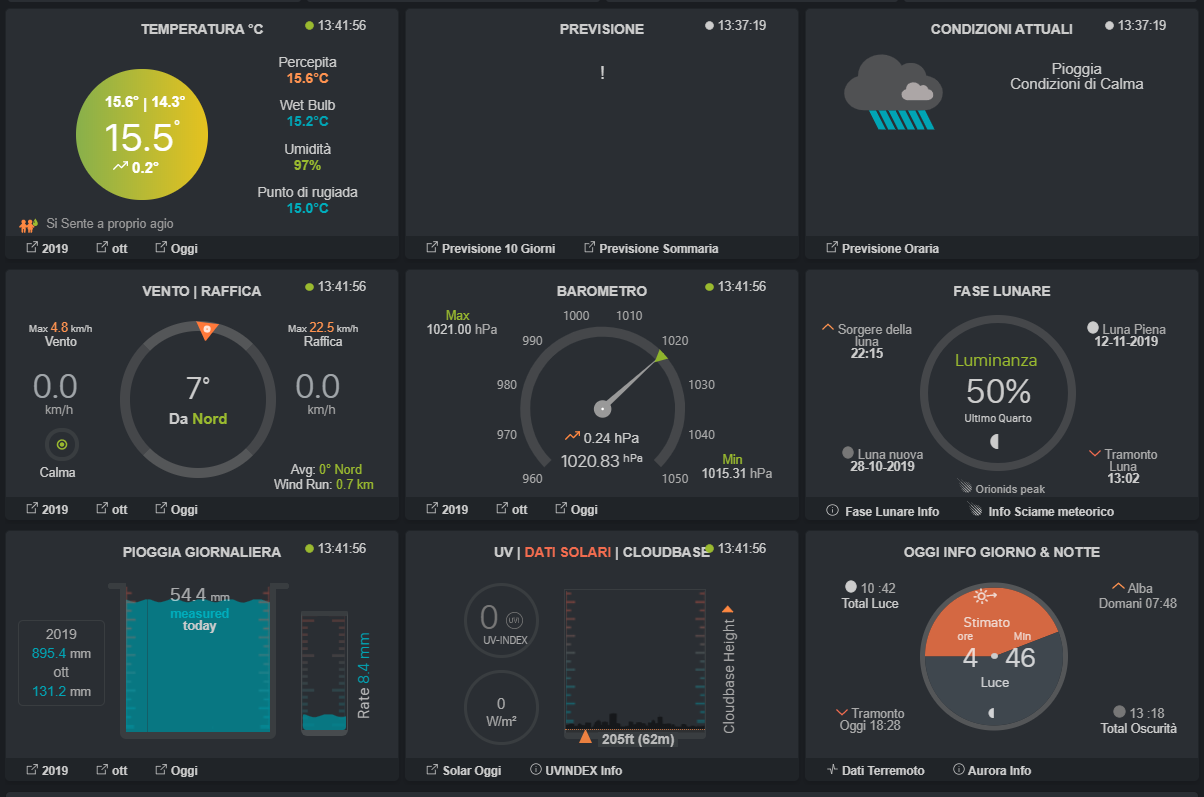The height and width of the screenshot is (797, 1204).
Task: Open 2019 link in Temperatura card
Action: (x=47, y=248)
